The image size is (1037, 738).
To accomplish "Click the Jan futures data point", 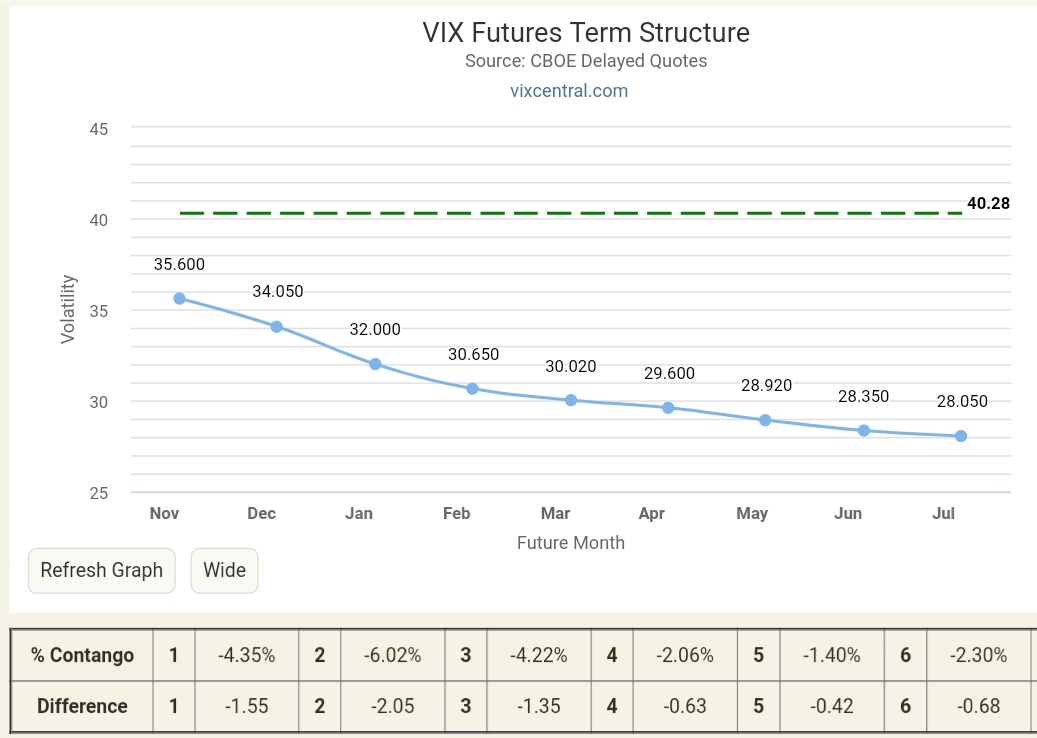I will [375, 364].
